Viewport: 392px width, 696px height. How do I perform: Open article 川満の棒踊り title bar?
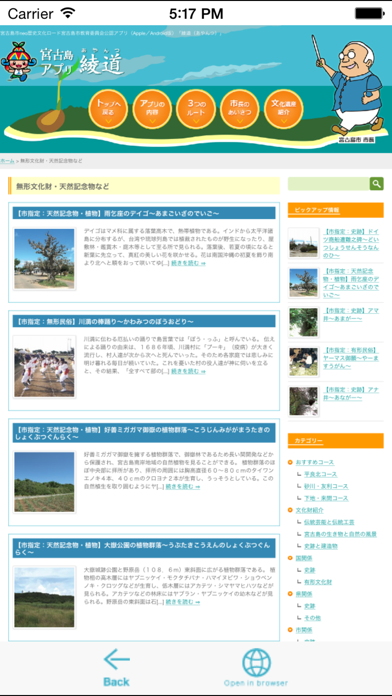pos(144,321)
